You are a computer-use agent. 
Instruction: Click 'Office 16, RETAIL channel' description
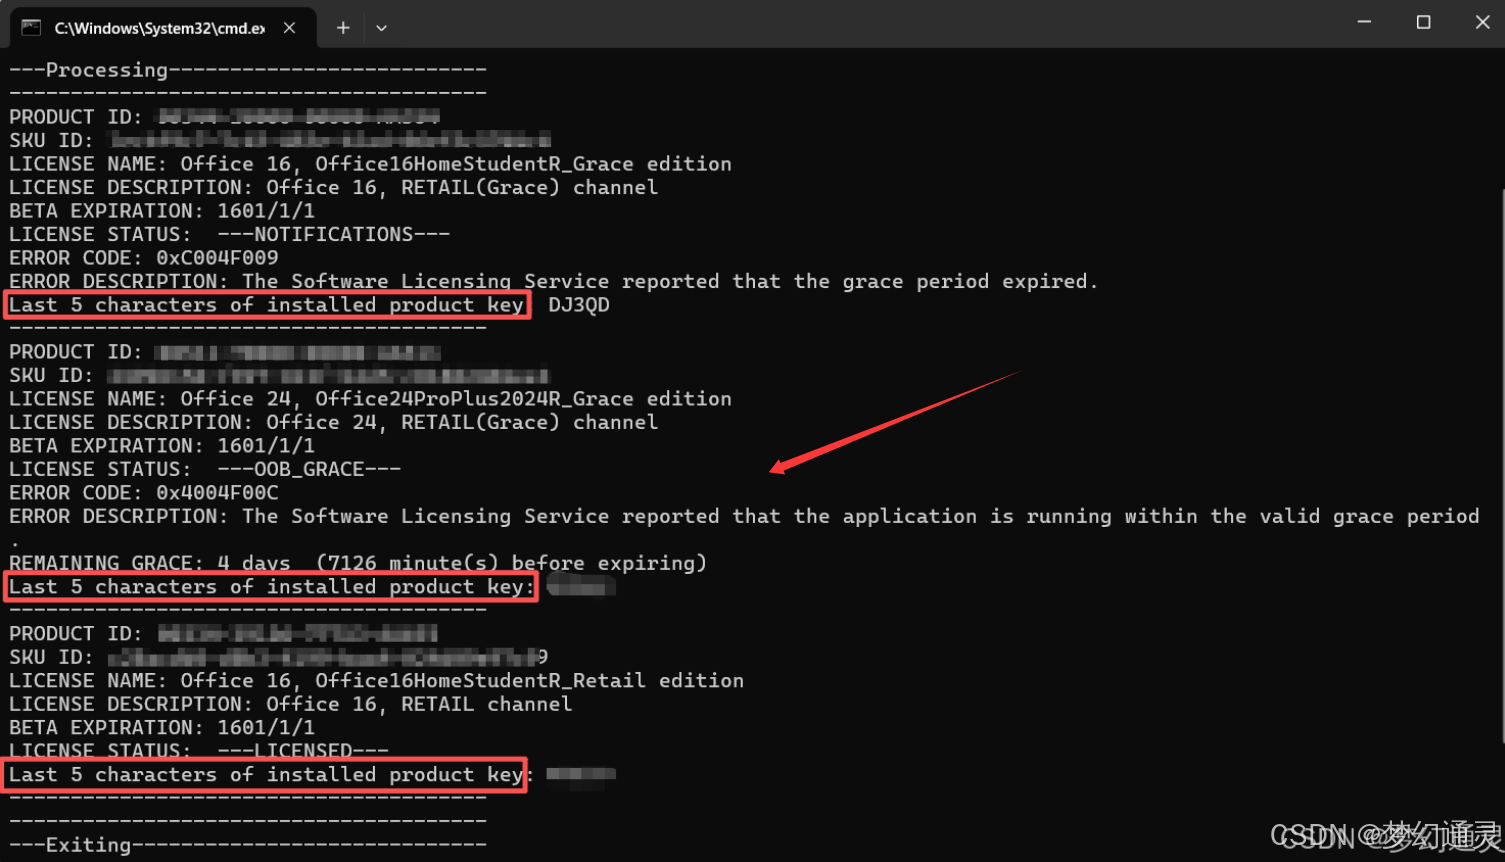point(419,704)
